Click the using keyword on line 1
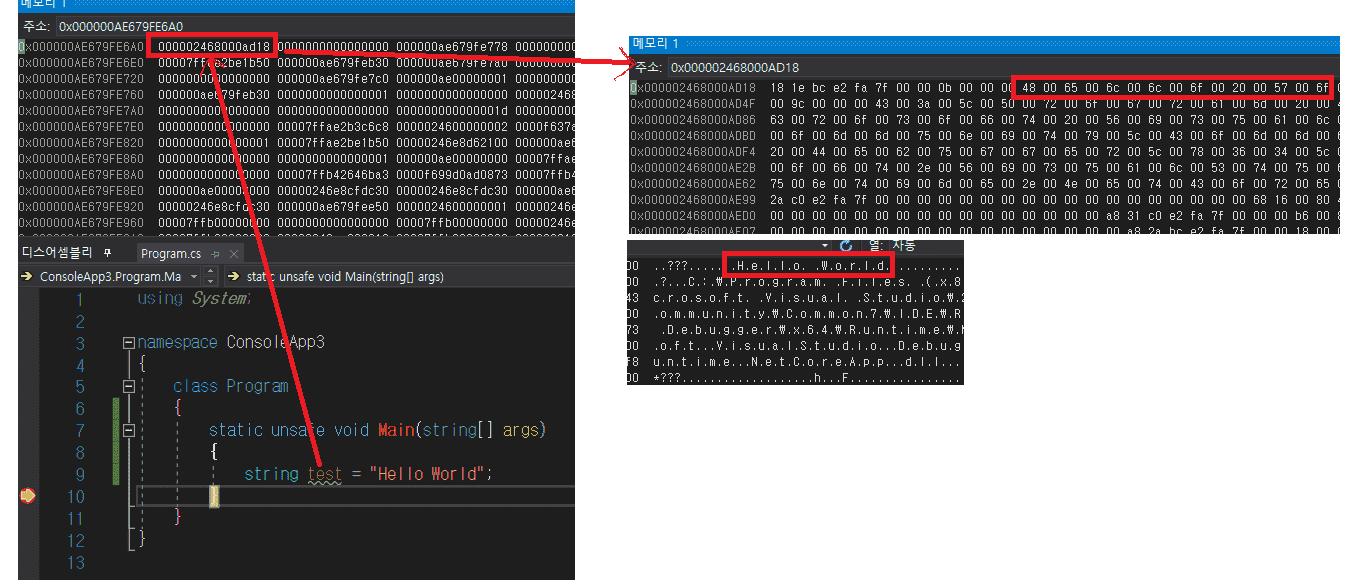1366x584 pixels. click(x=160, y=298)
